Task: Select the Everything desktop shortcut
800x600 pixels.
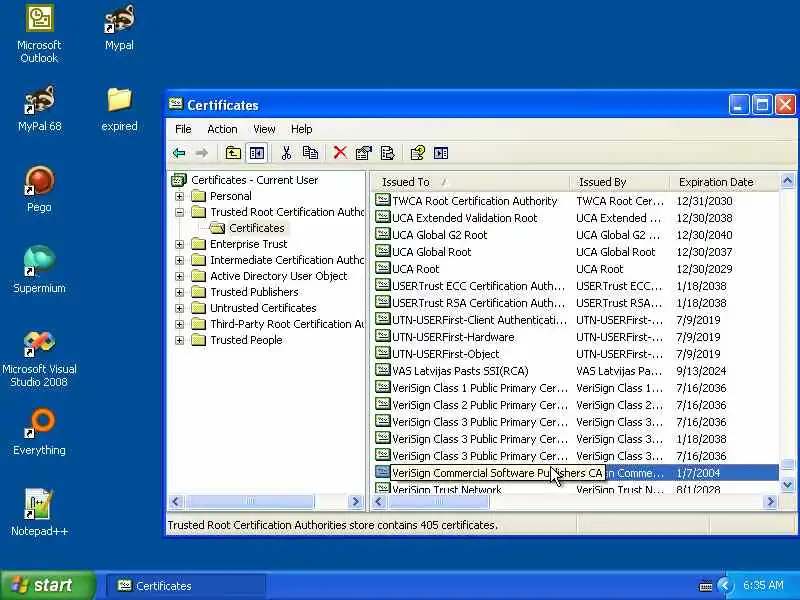Action: [39, 432]
